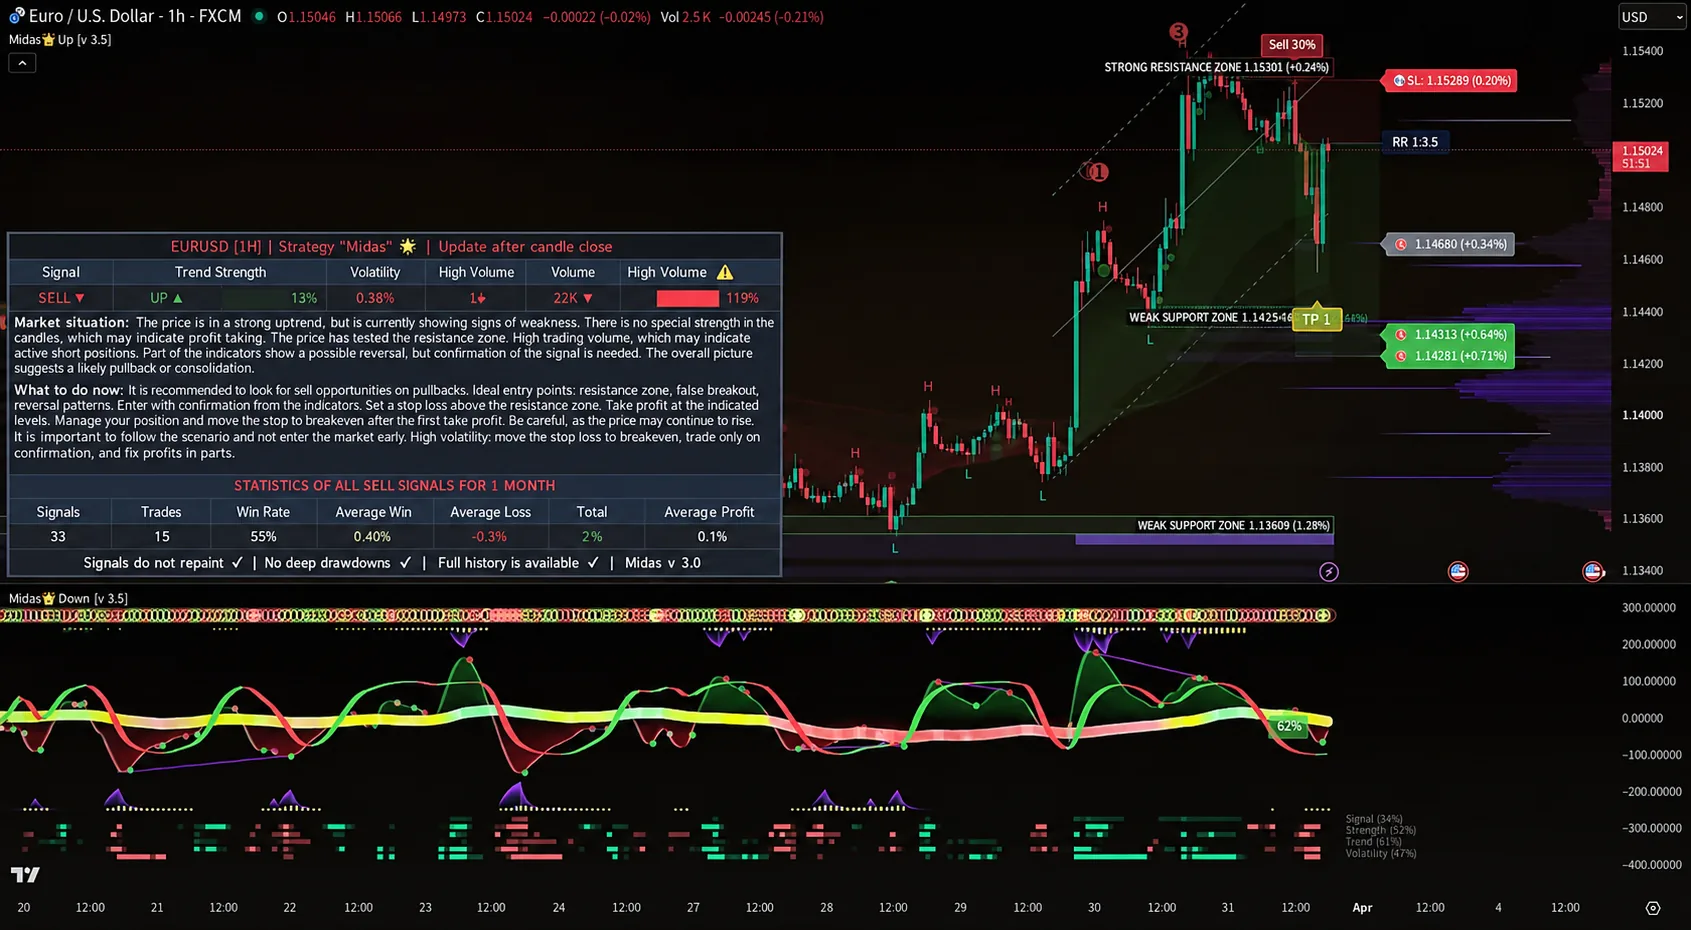Click WEAK SUPPORT ZONE 1.1425 label
Image resolution: width=1691 pixels, height=930 pixels.
1208,317
